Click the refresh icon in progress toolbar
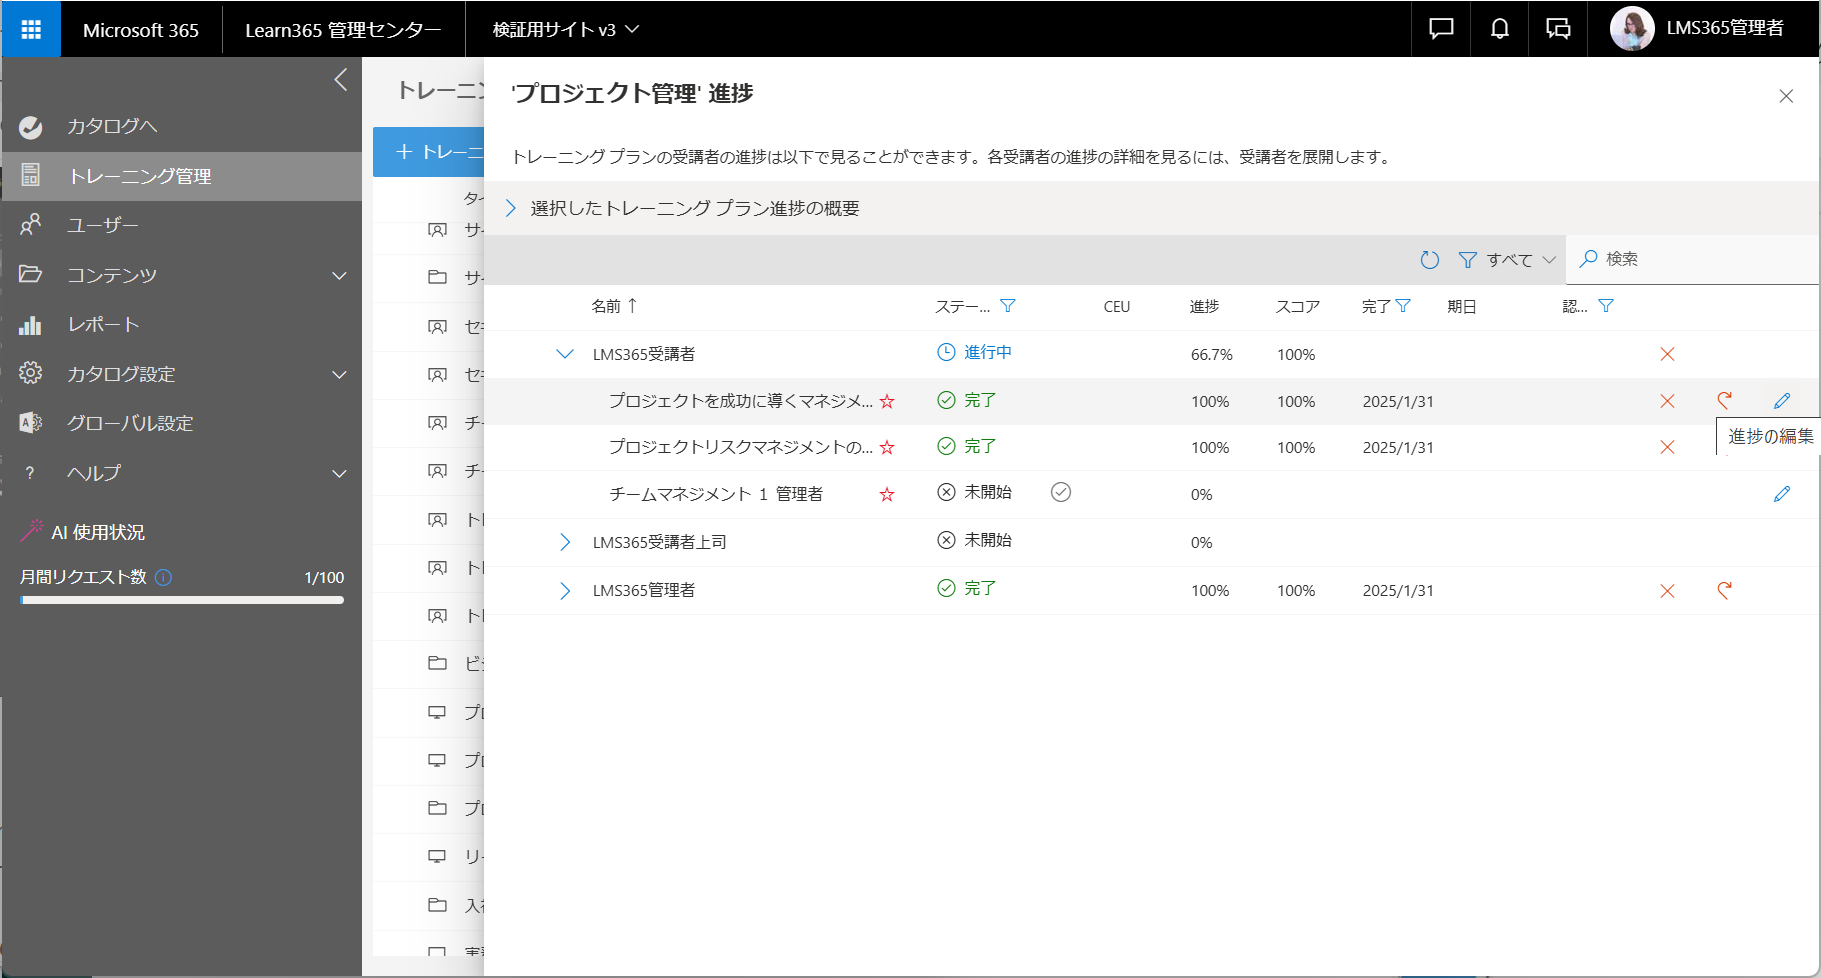1821x978 pixels. [1430, 260]
